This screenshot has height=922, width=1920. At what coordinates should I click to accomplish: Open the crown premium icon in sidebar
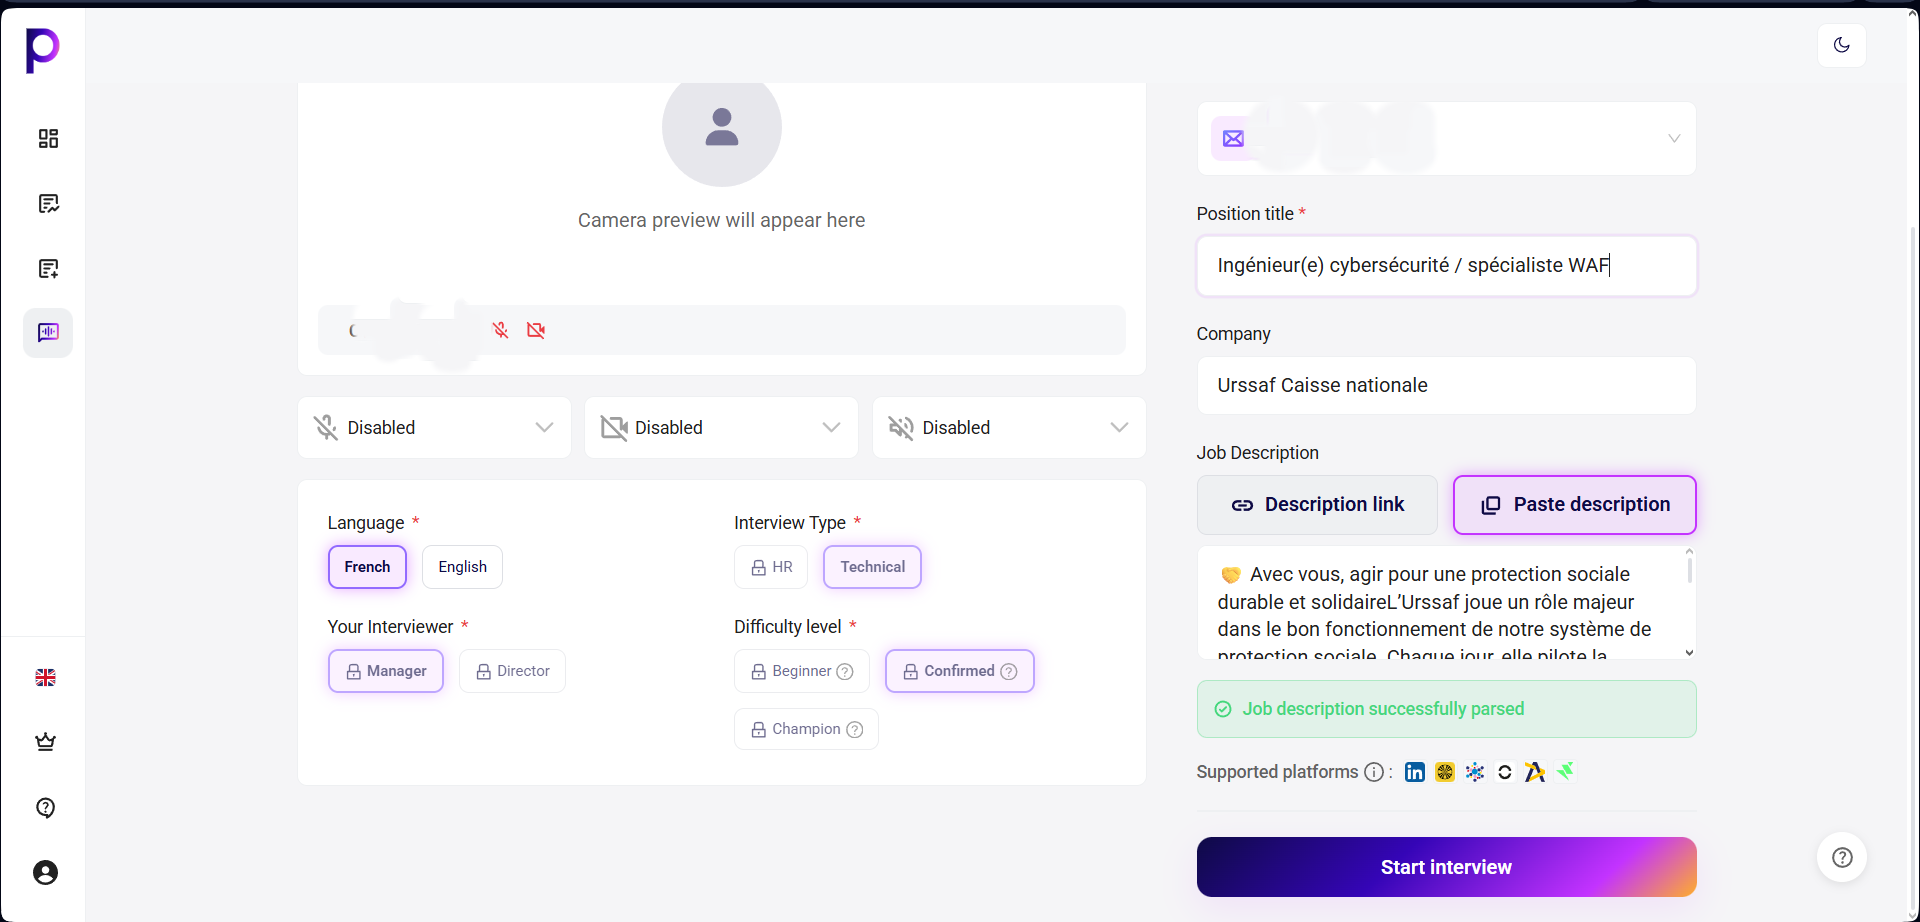tap(46, 742)
